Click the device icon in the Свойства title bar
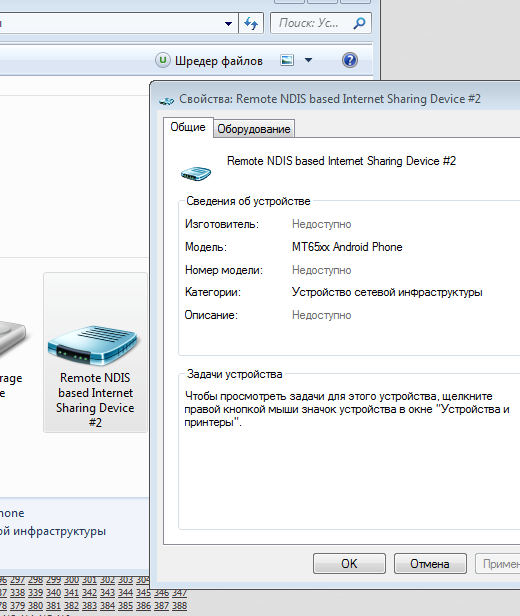Viewport: 520px width, 616px height. pos(167,101)
